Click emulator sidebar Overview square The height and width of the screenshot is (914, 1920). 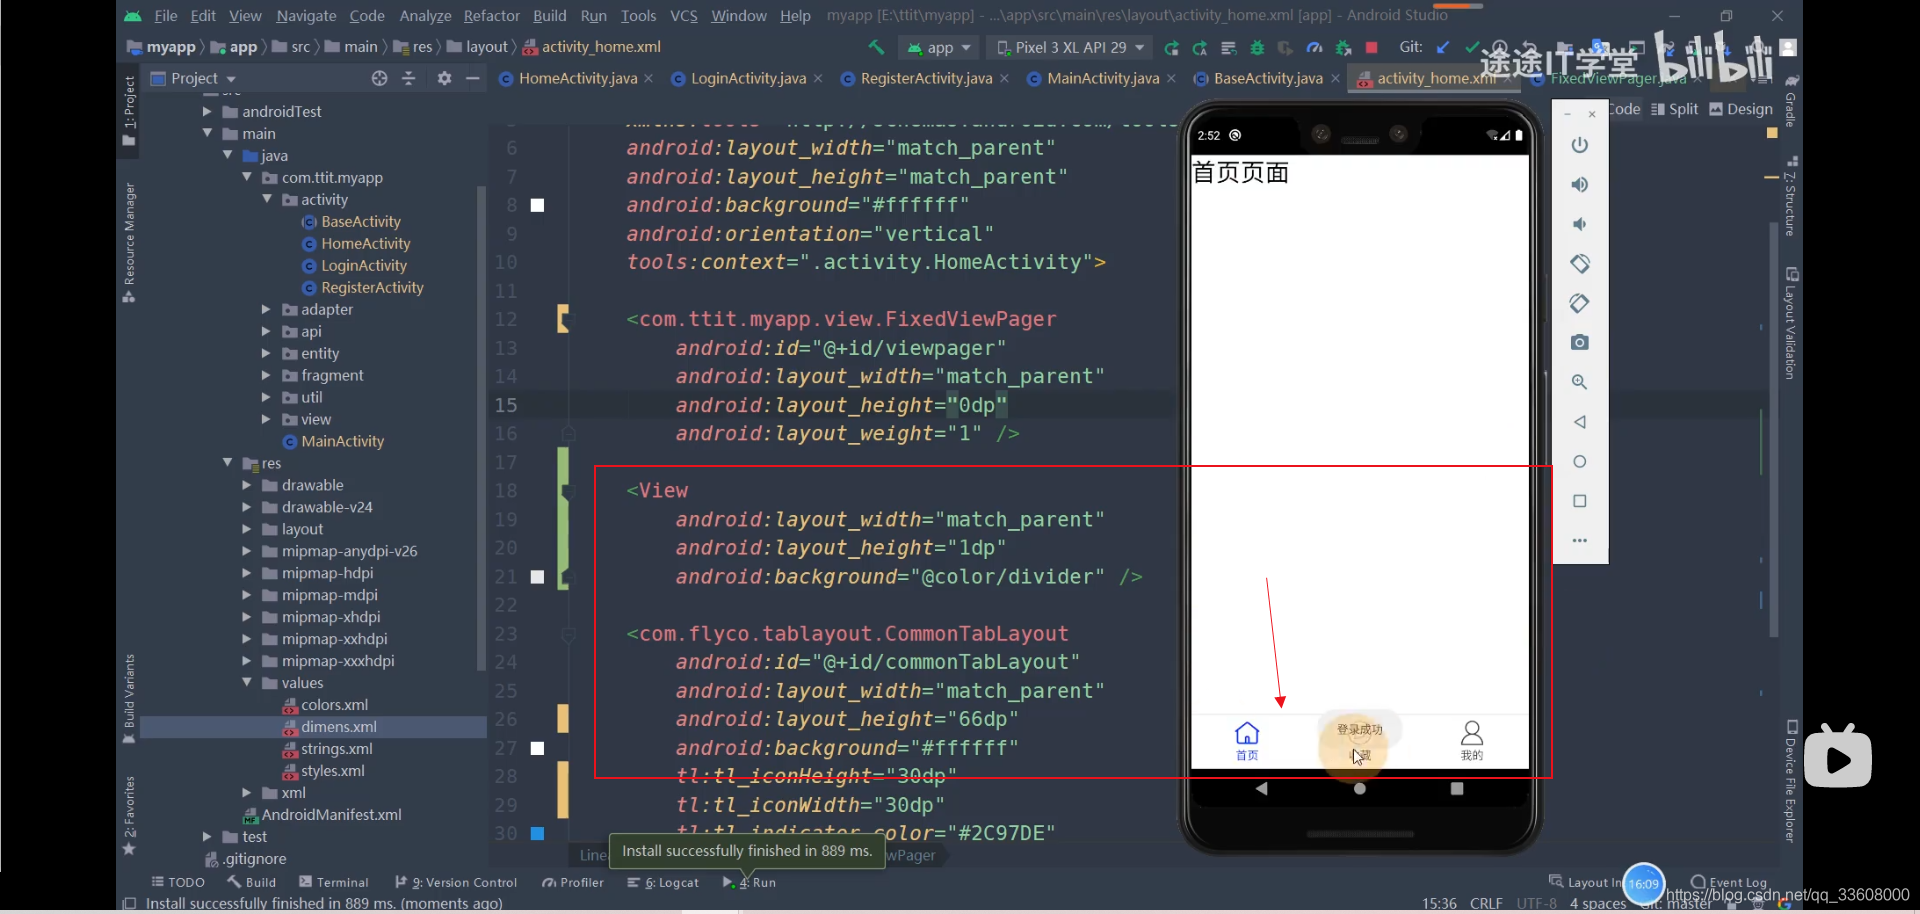(x=1580, y=501)
